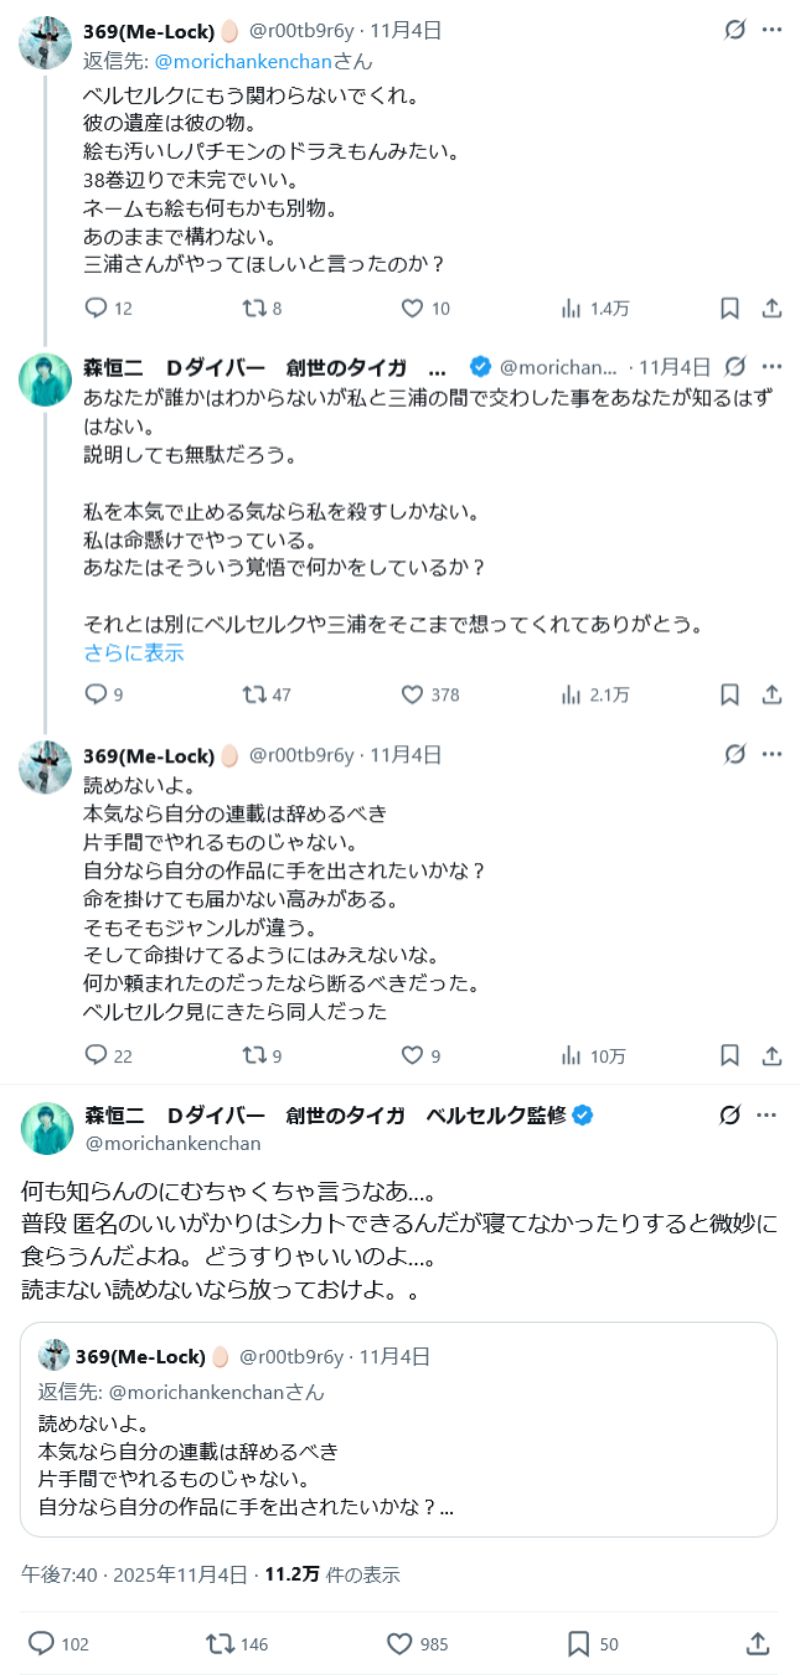Screen dimensions: 800x1675
Task: Open the third tweet's more options menu
Action: click(x=772, y=754)
